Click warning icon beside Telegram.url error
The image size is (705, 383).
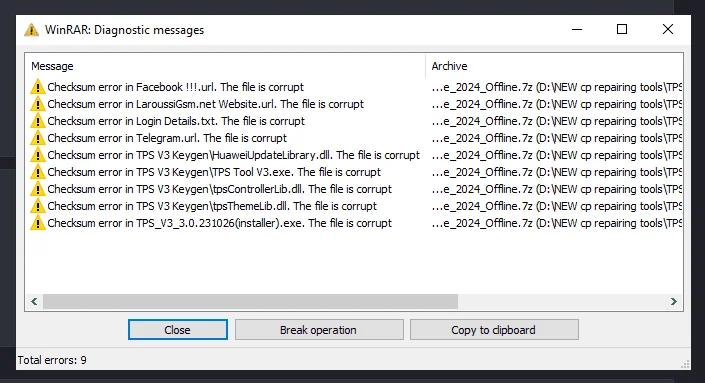[38, 138]
